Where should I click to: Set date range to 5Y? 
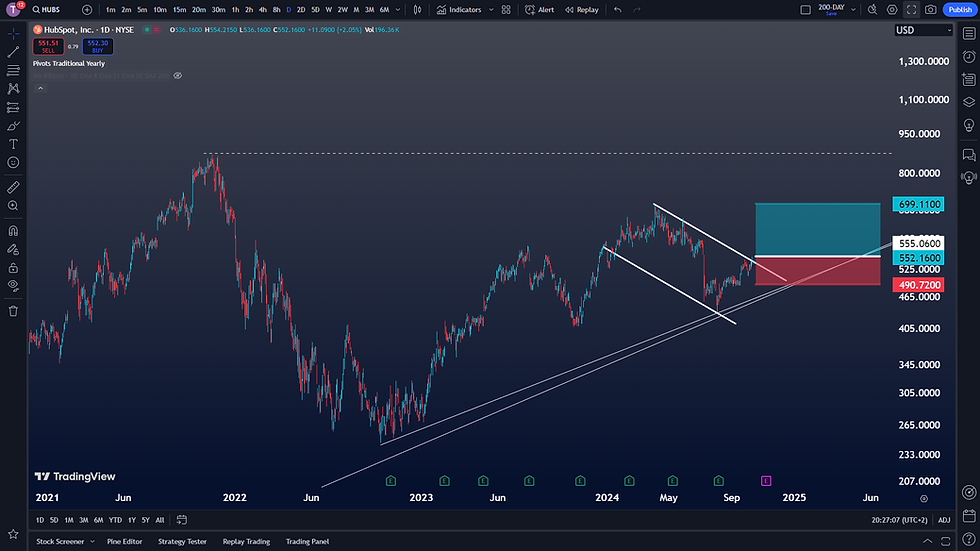pos(145,520)
